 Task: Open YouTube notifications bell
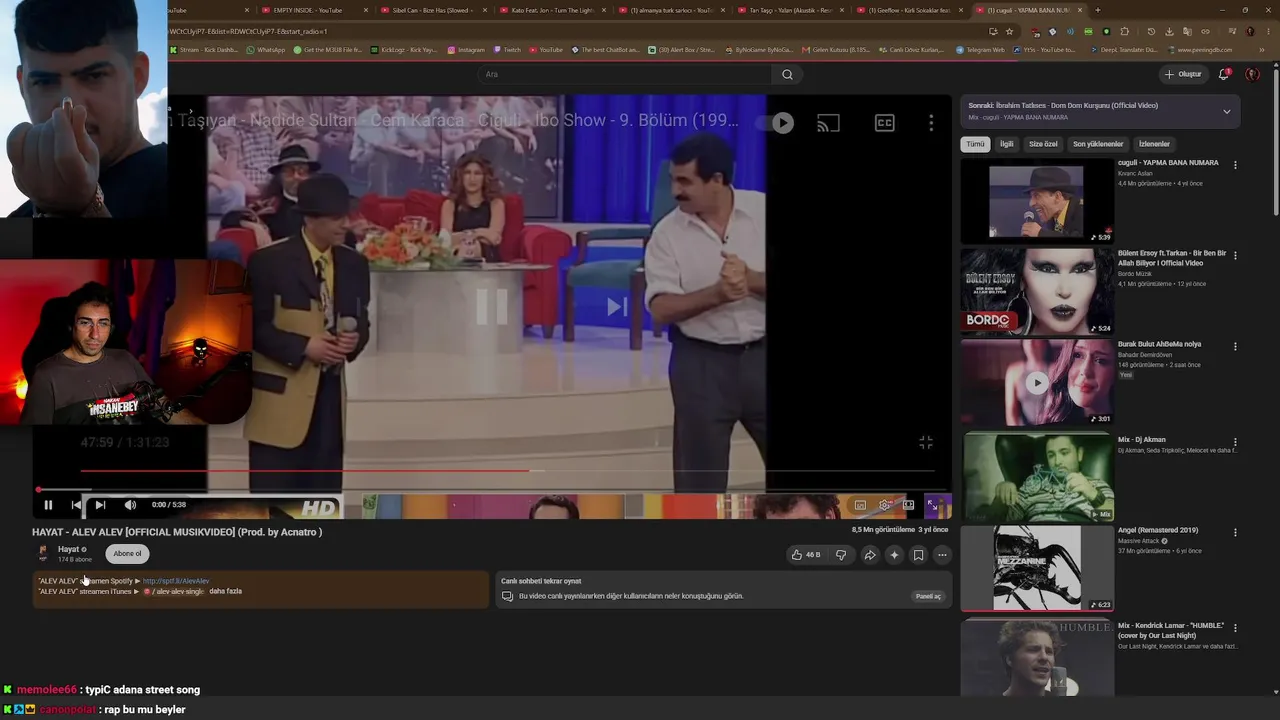pos(1224,74)
